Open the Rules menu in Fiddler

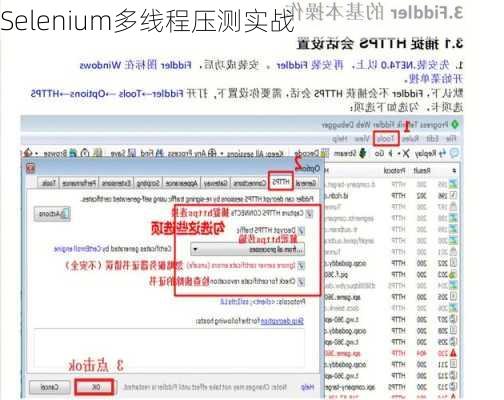pyautogui.click(x=411, y=139)
